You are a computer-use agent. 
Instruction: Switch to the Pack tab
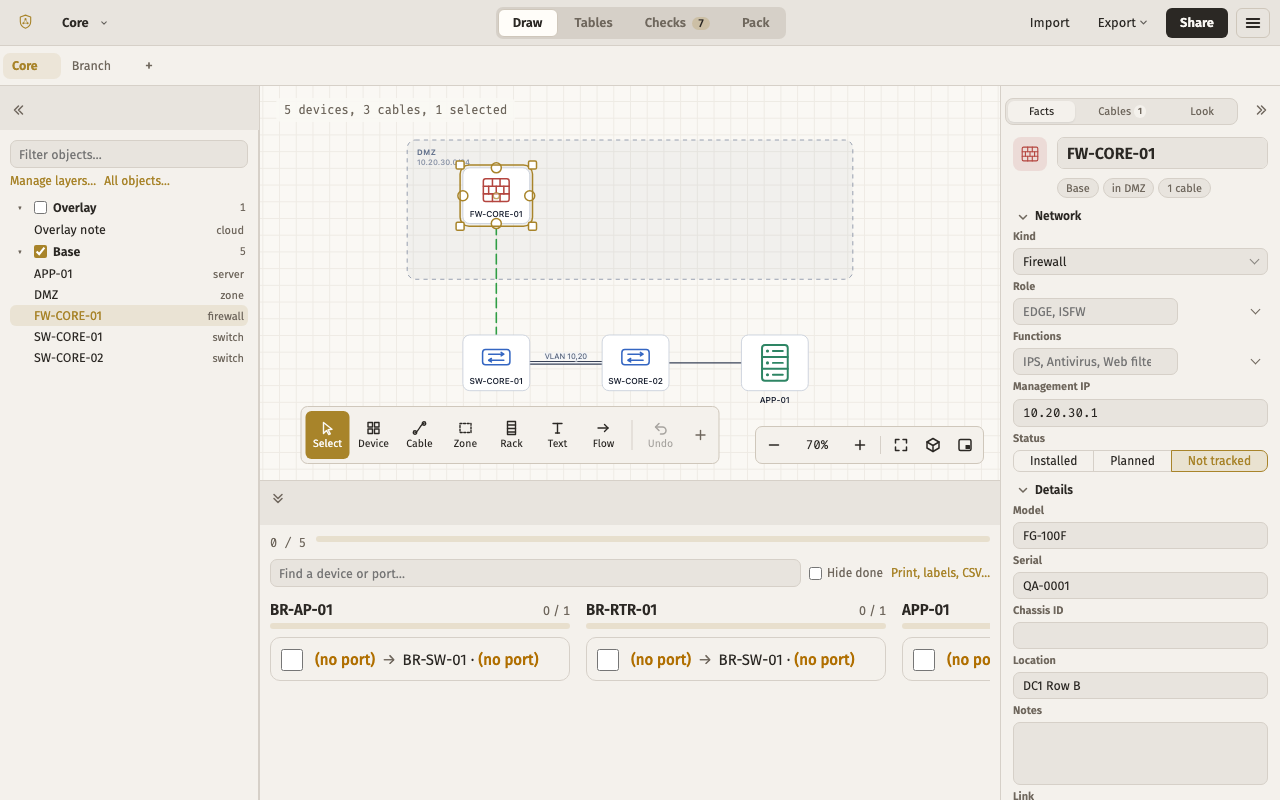point(756,23)
